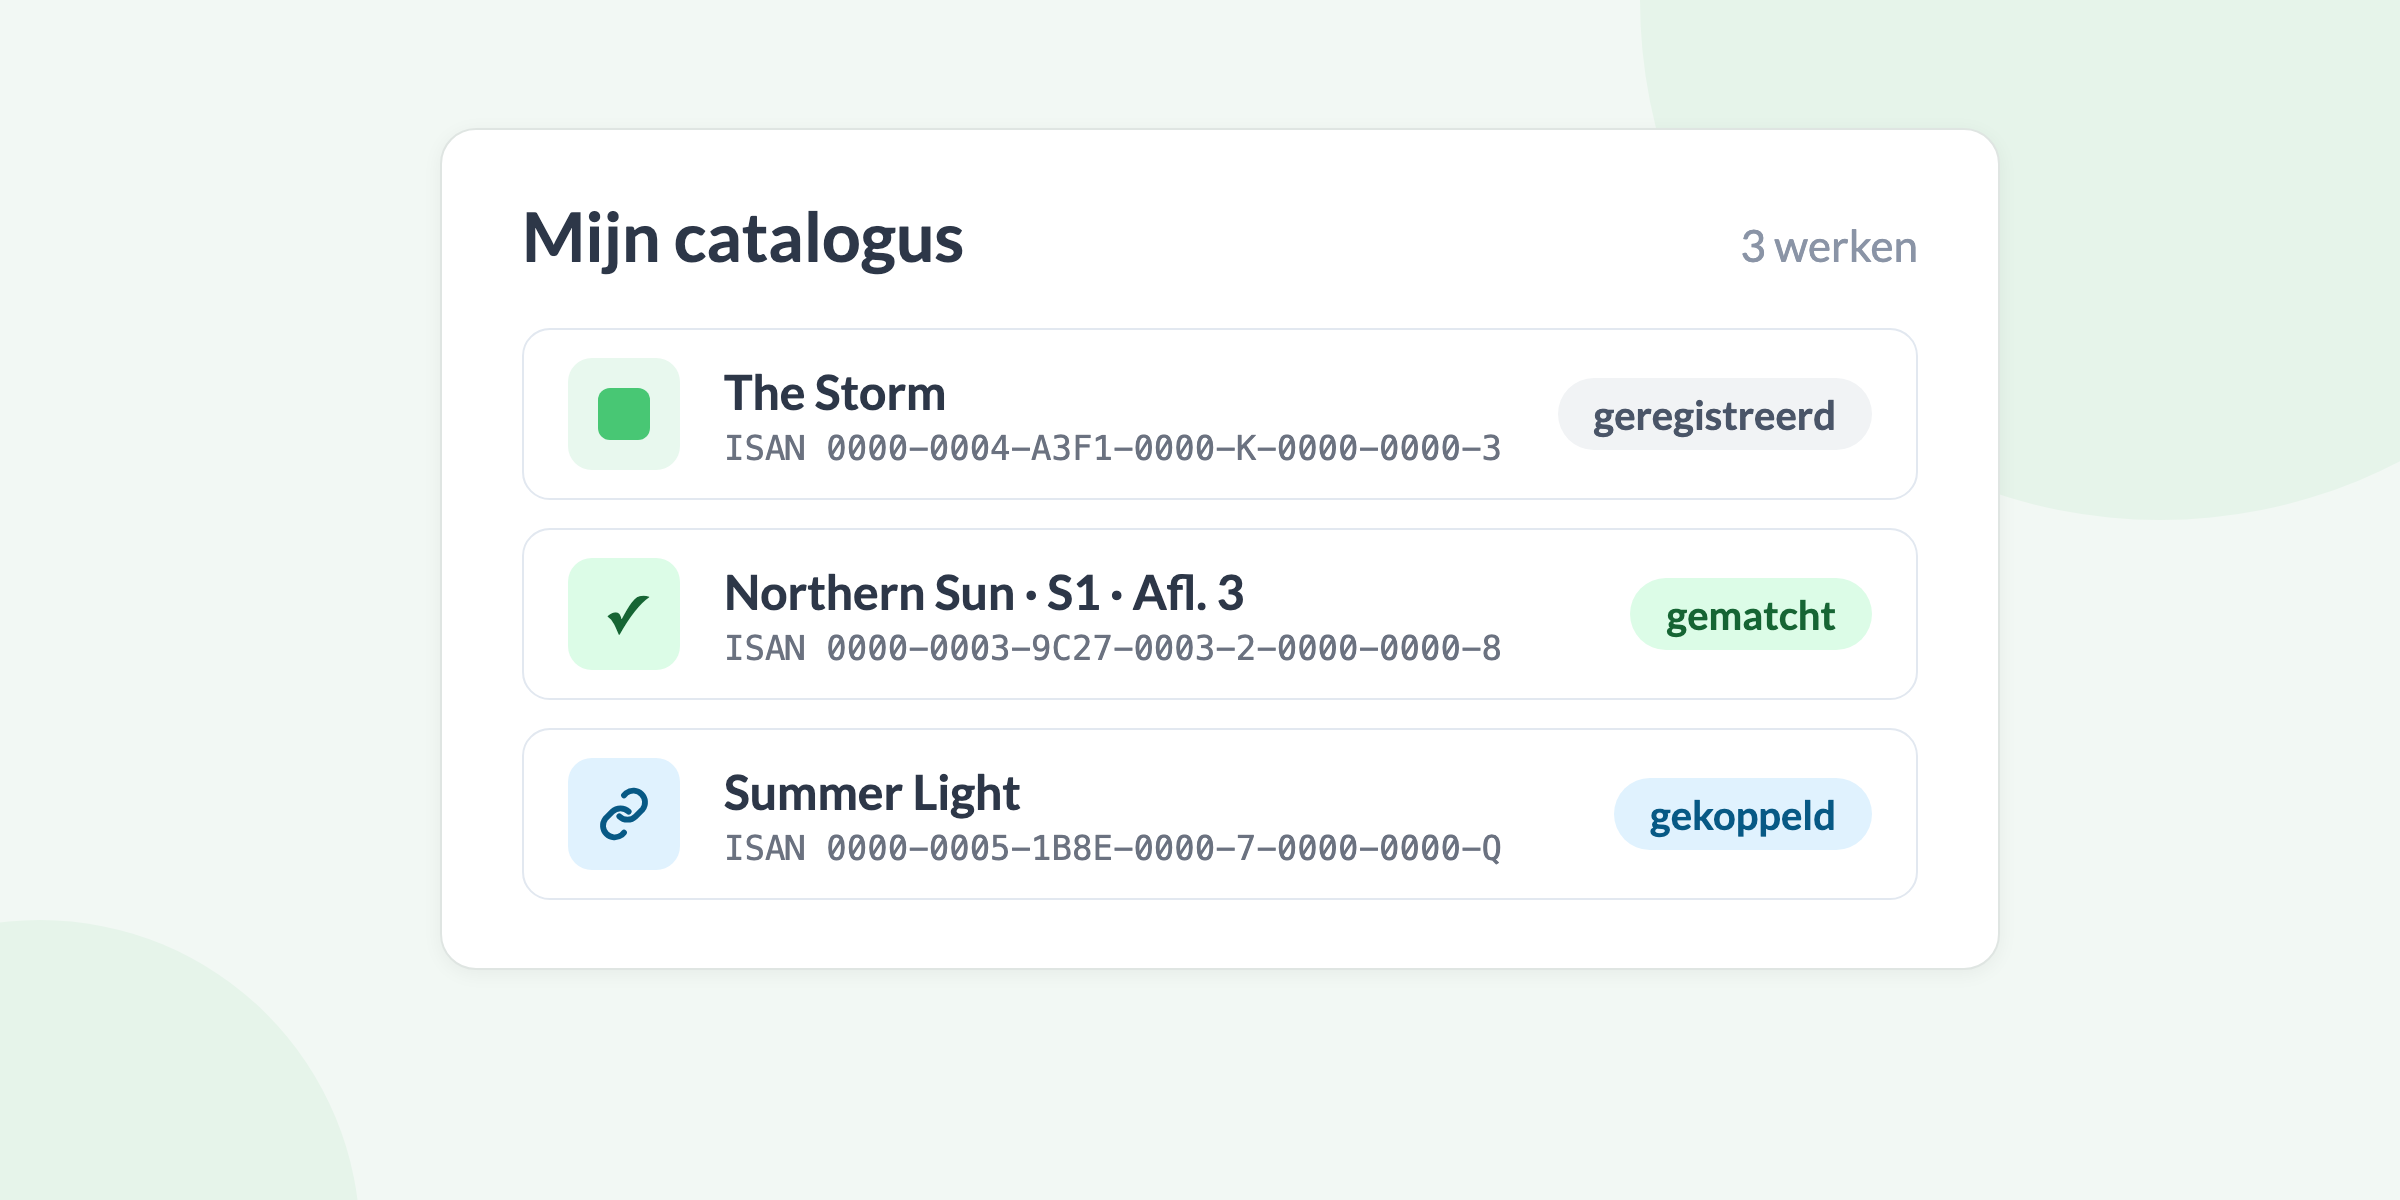Open the Summer Light title
Screen dimensions: 2400x1200
[872, 794]
